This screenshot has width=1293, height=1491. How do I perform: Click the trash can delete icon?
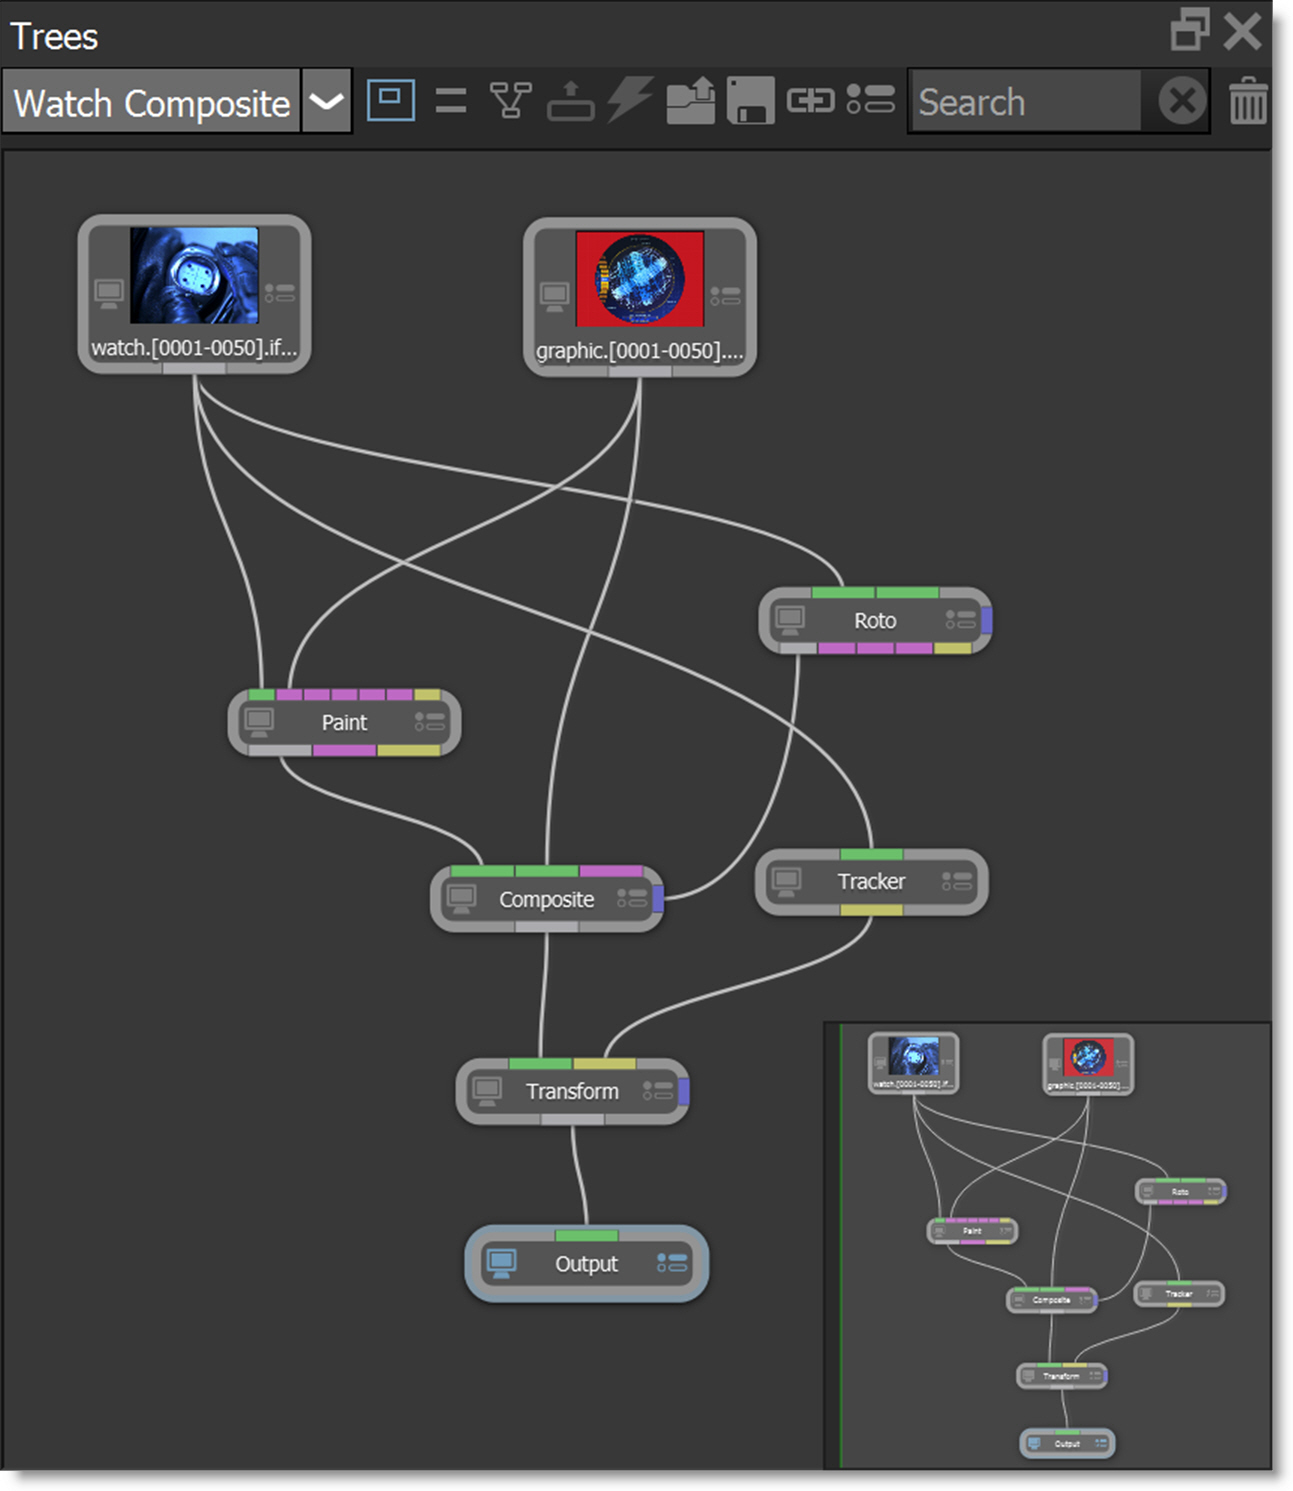1248,102
